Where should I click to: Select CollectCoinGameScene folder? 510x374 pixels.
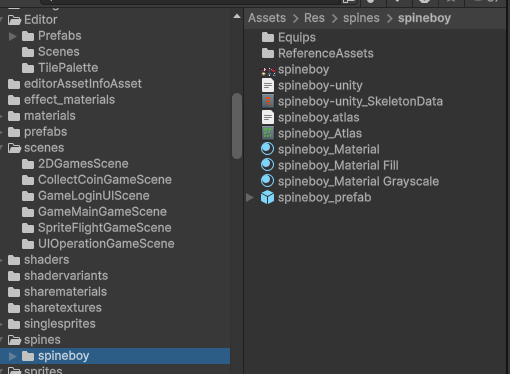point(105,180)
